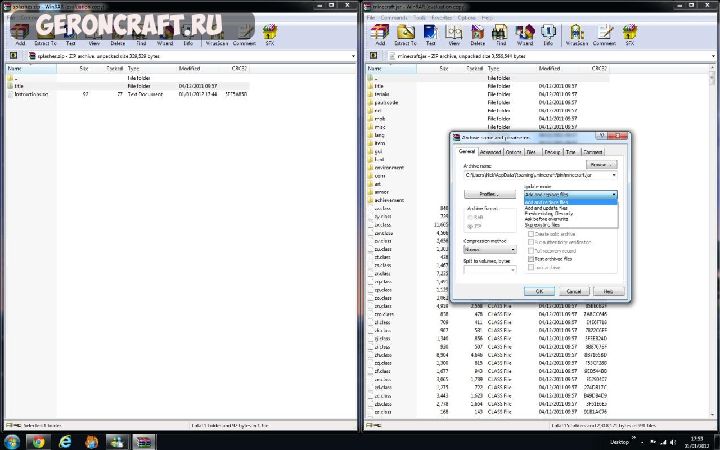Image resolution: width=720 pixels, height=450 pixels.
Task: Click up-one-level icon in minecraft.jar window
Action: [373, 56]
